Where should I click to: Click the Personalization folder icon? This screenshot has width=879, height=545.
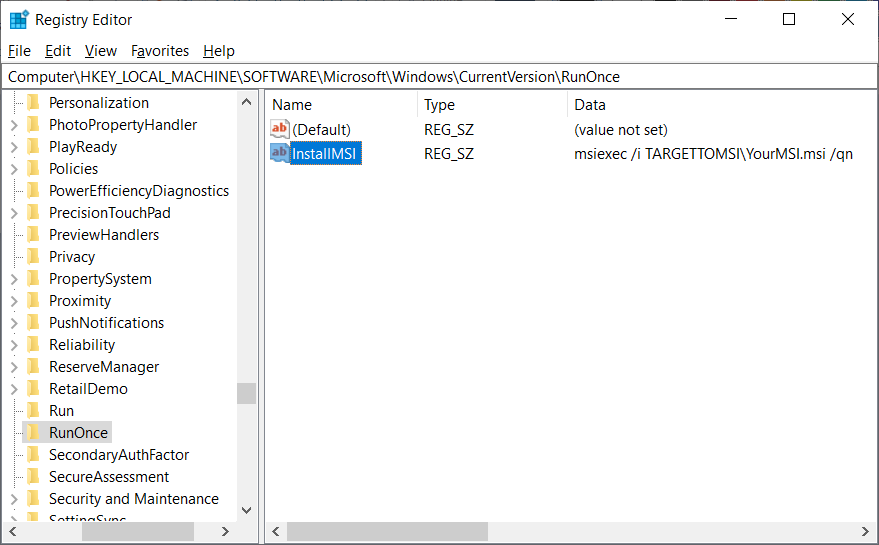[34, 103]
